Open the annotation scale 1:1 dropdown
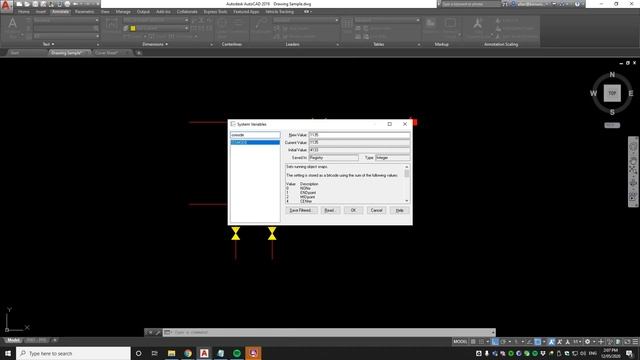 pos(576,342)
